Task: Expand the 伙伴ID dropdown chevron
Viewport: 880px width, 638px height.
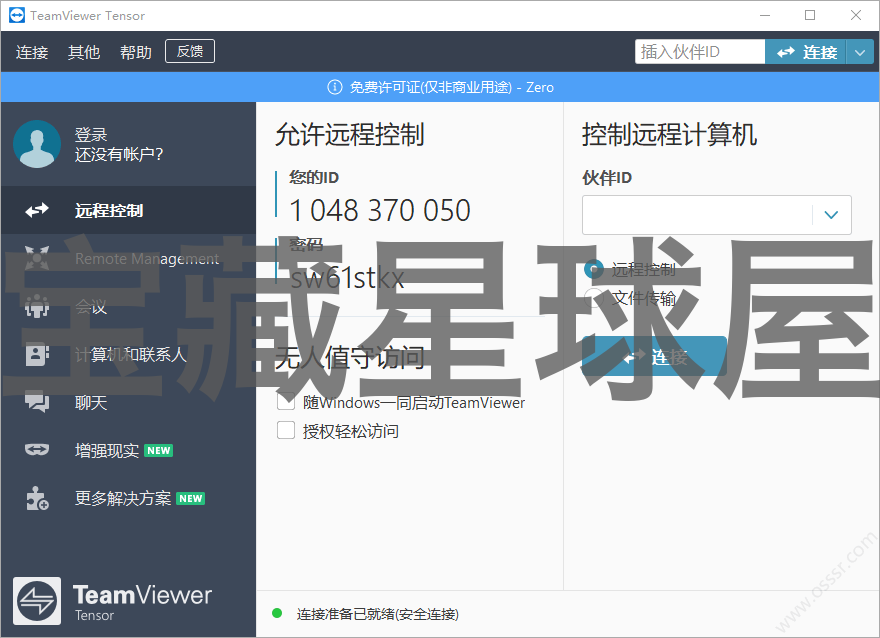Action: pos(831,215)
